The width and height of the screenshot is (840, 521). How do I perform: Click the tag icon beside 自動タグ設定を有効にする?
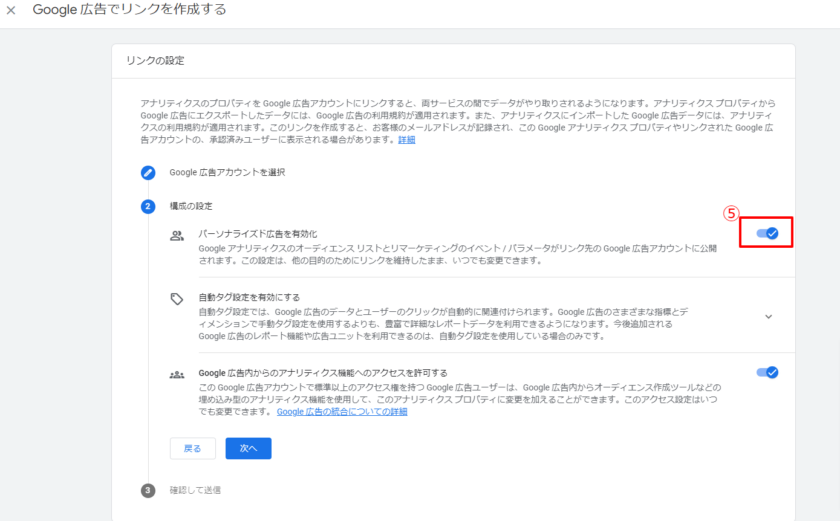click(x=177, y=299)
